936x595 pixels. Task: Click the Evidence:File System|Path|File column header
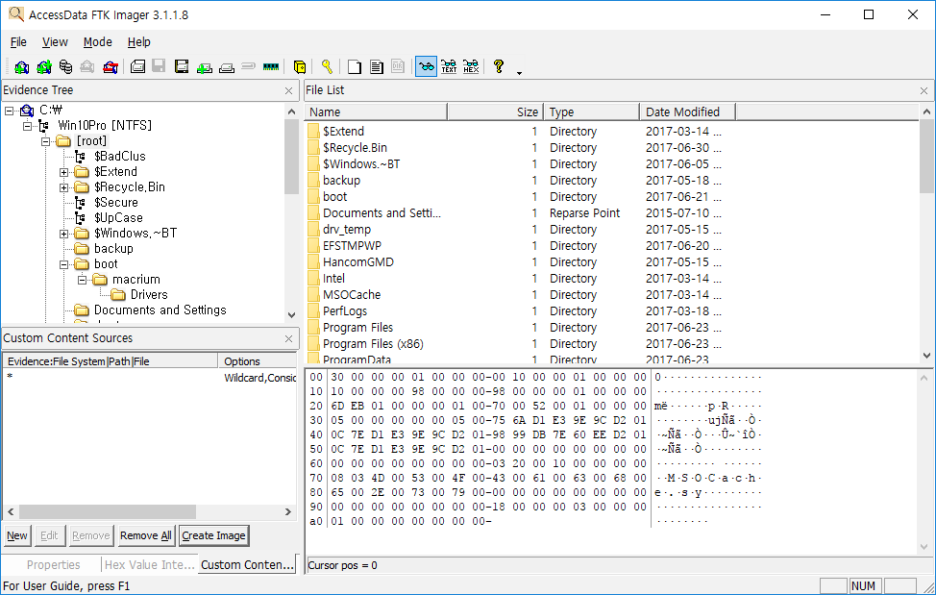click(111, 361)
